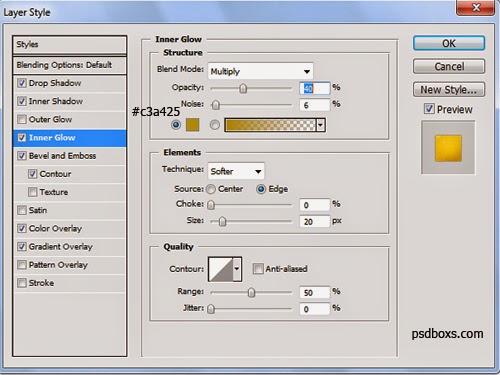The height and width of the screenshot is (375, 500).
Task: Enable the Satin checkbox
Action: tap(22, 210)
